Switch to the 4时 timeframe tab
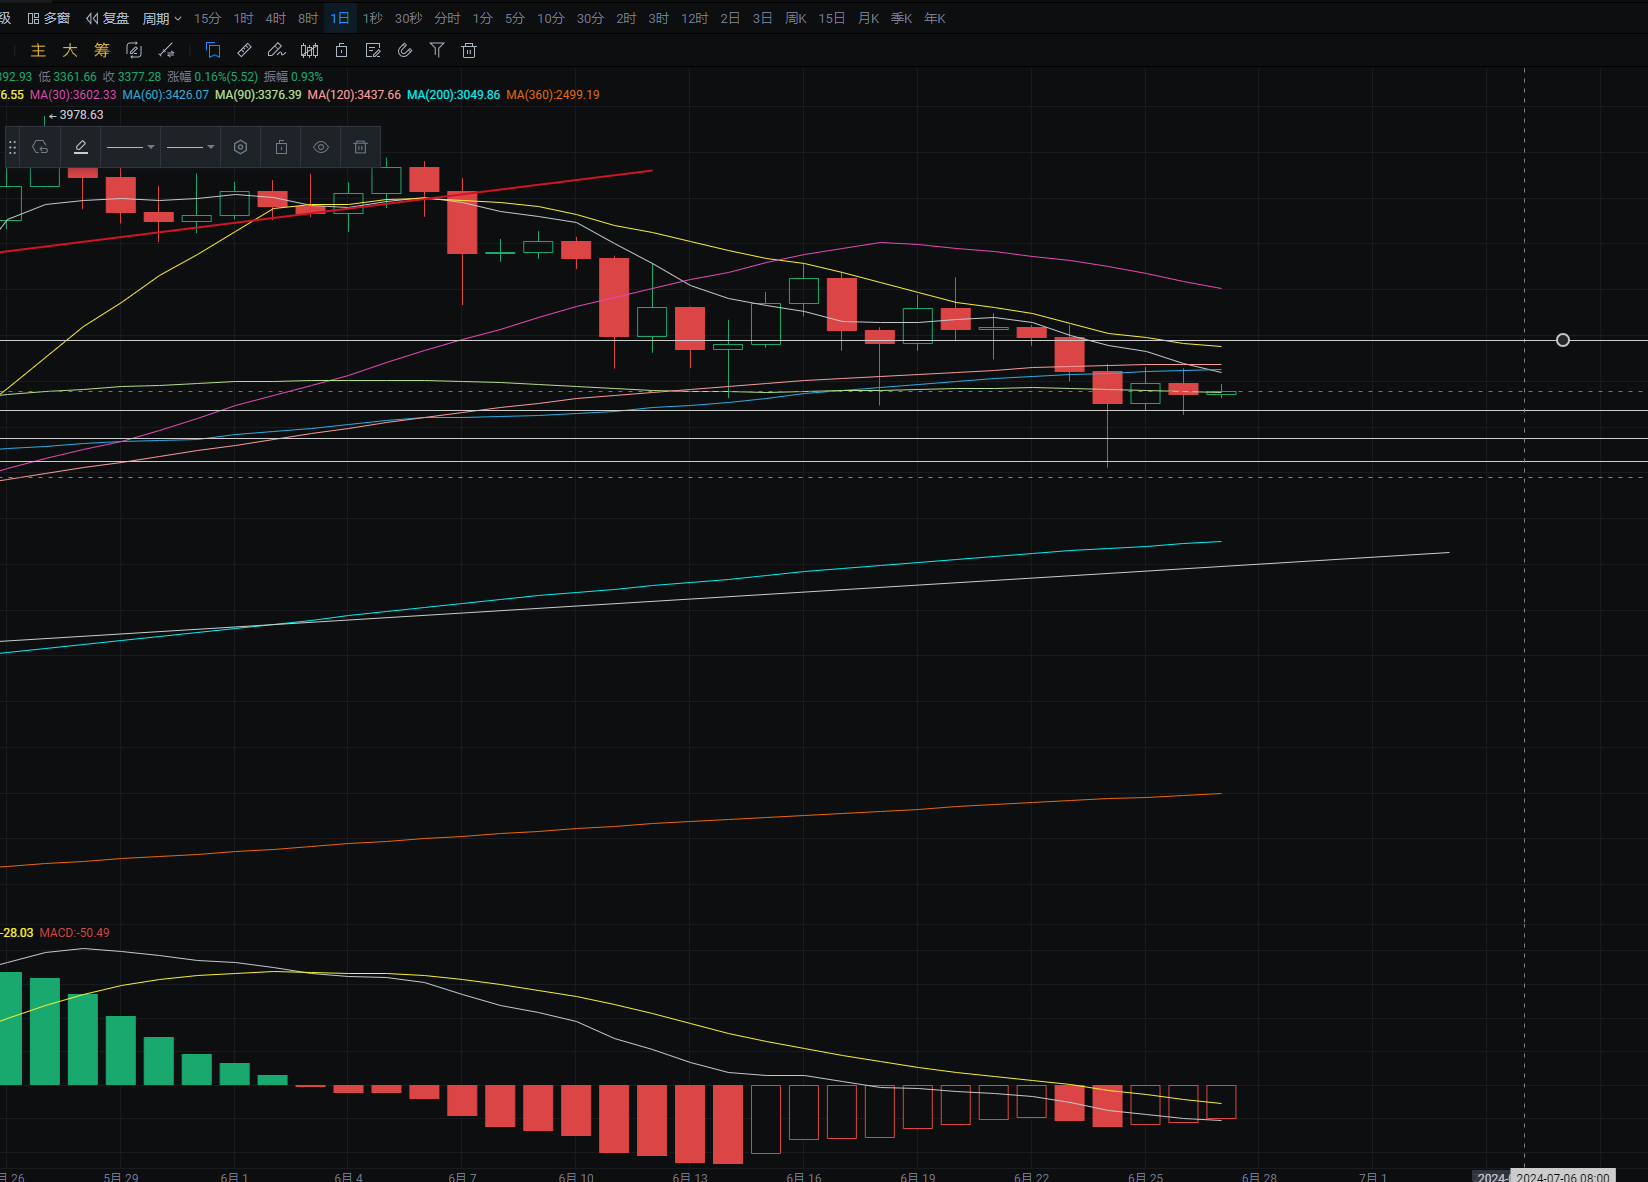 pyautogui.click(x=275, y=18)
